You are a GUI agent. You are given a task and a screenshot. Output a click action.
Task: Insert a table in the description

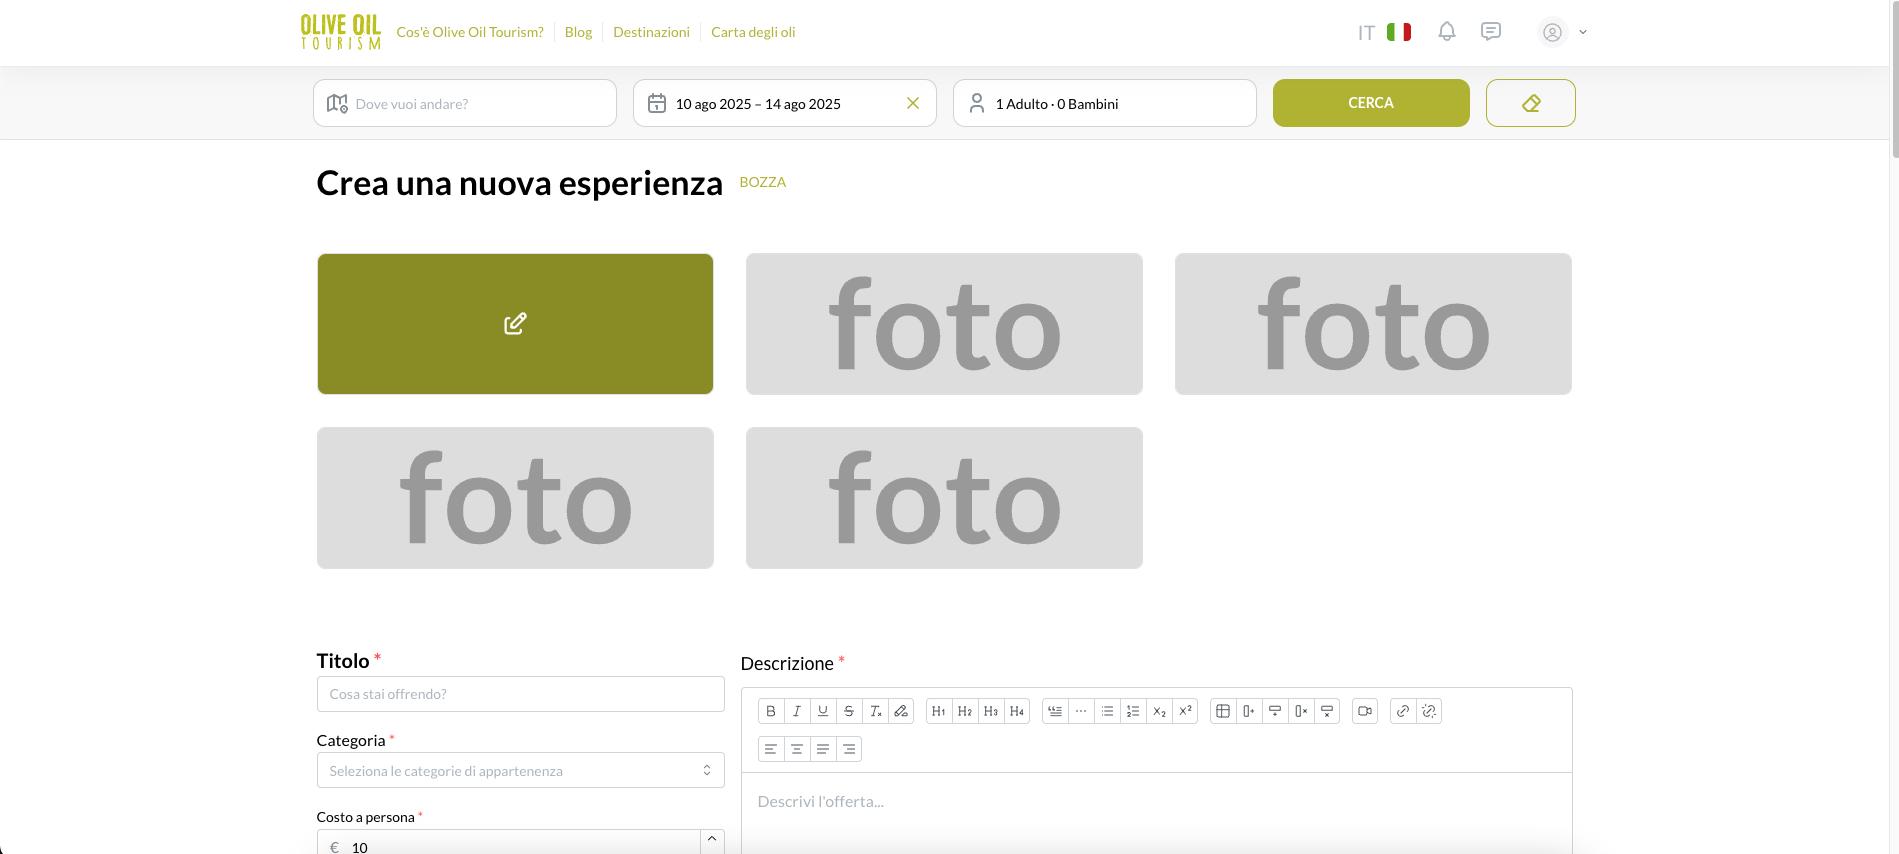pos(1223,711)
